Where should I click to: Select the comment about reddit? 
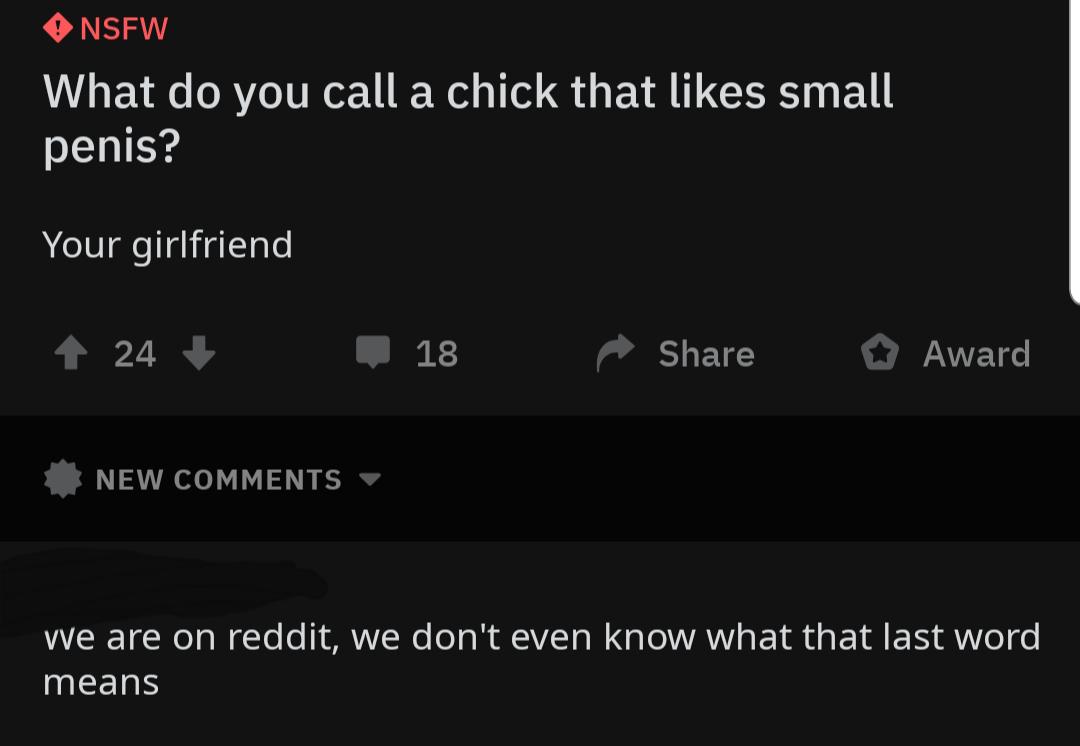pos(540,637)
